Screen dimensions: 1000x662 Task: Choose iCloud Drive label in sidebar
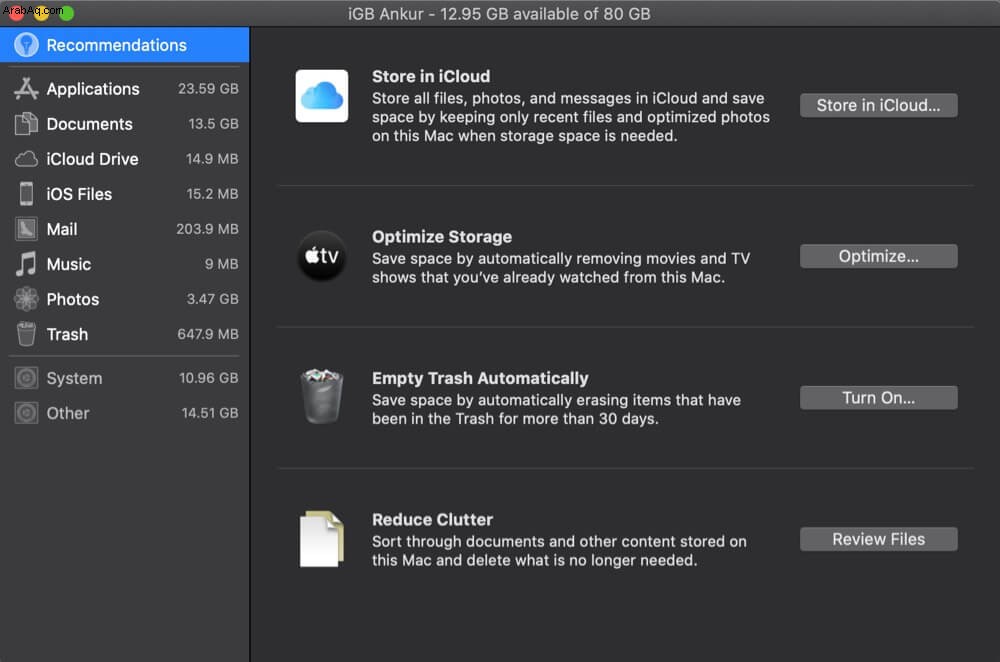pyautogui.click(x=92, y=159)
